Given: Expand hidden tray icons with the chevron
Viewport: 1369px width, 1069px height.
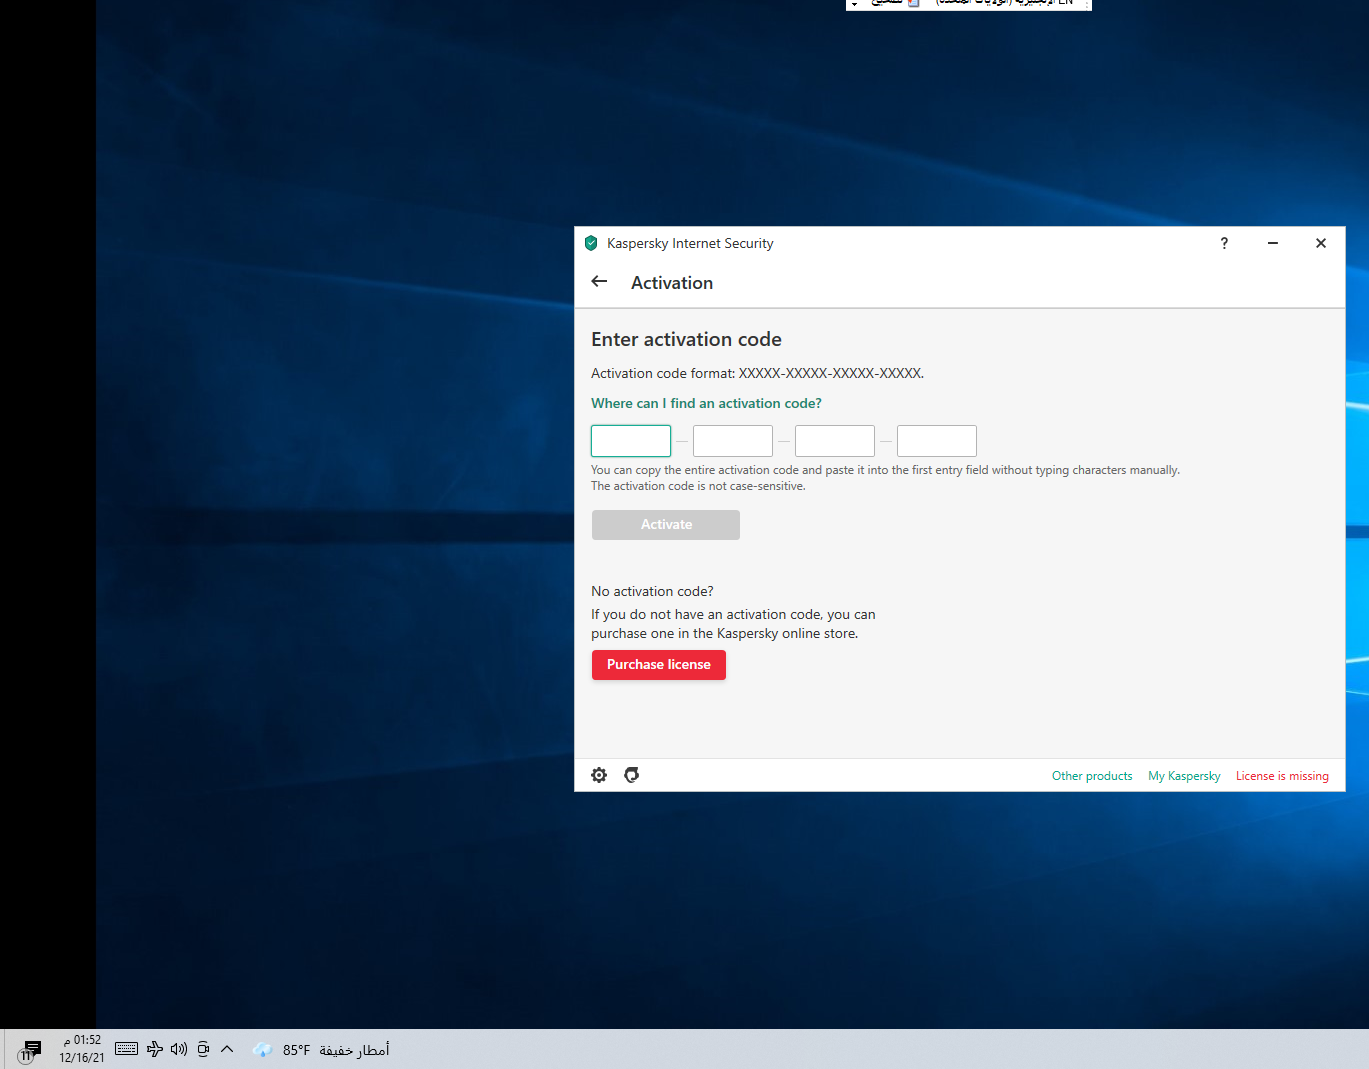Looking at the screenshot, I should 227,1049.
